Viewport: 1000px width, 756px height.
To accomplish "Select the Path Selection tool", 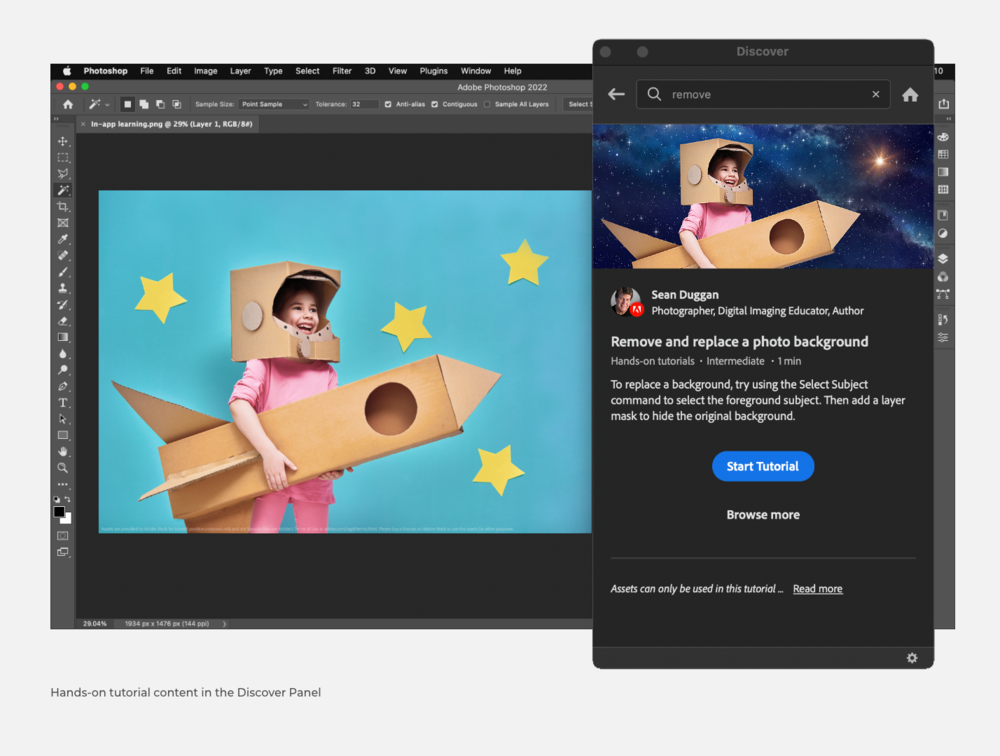I will tap(62, 419).
